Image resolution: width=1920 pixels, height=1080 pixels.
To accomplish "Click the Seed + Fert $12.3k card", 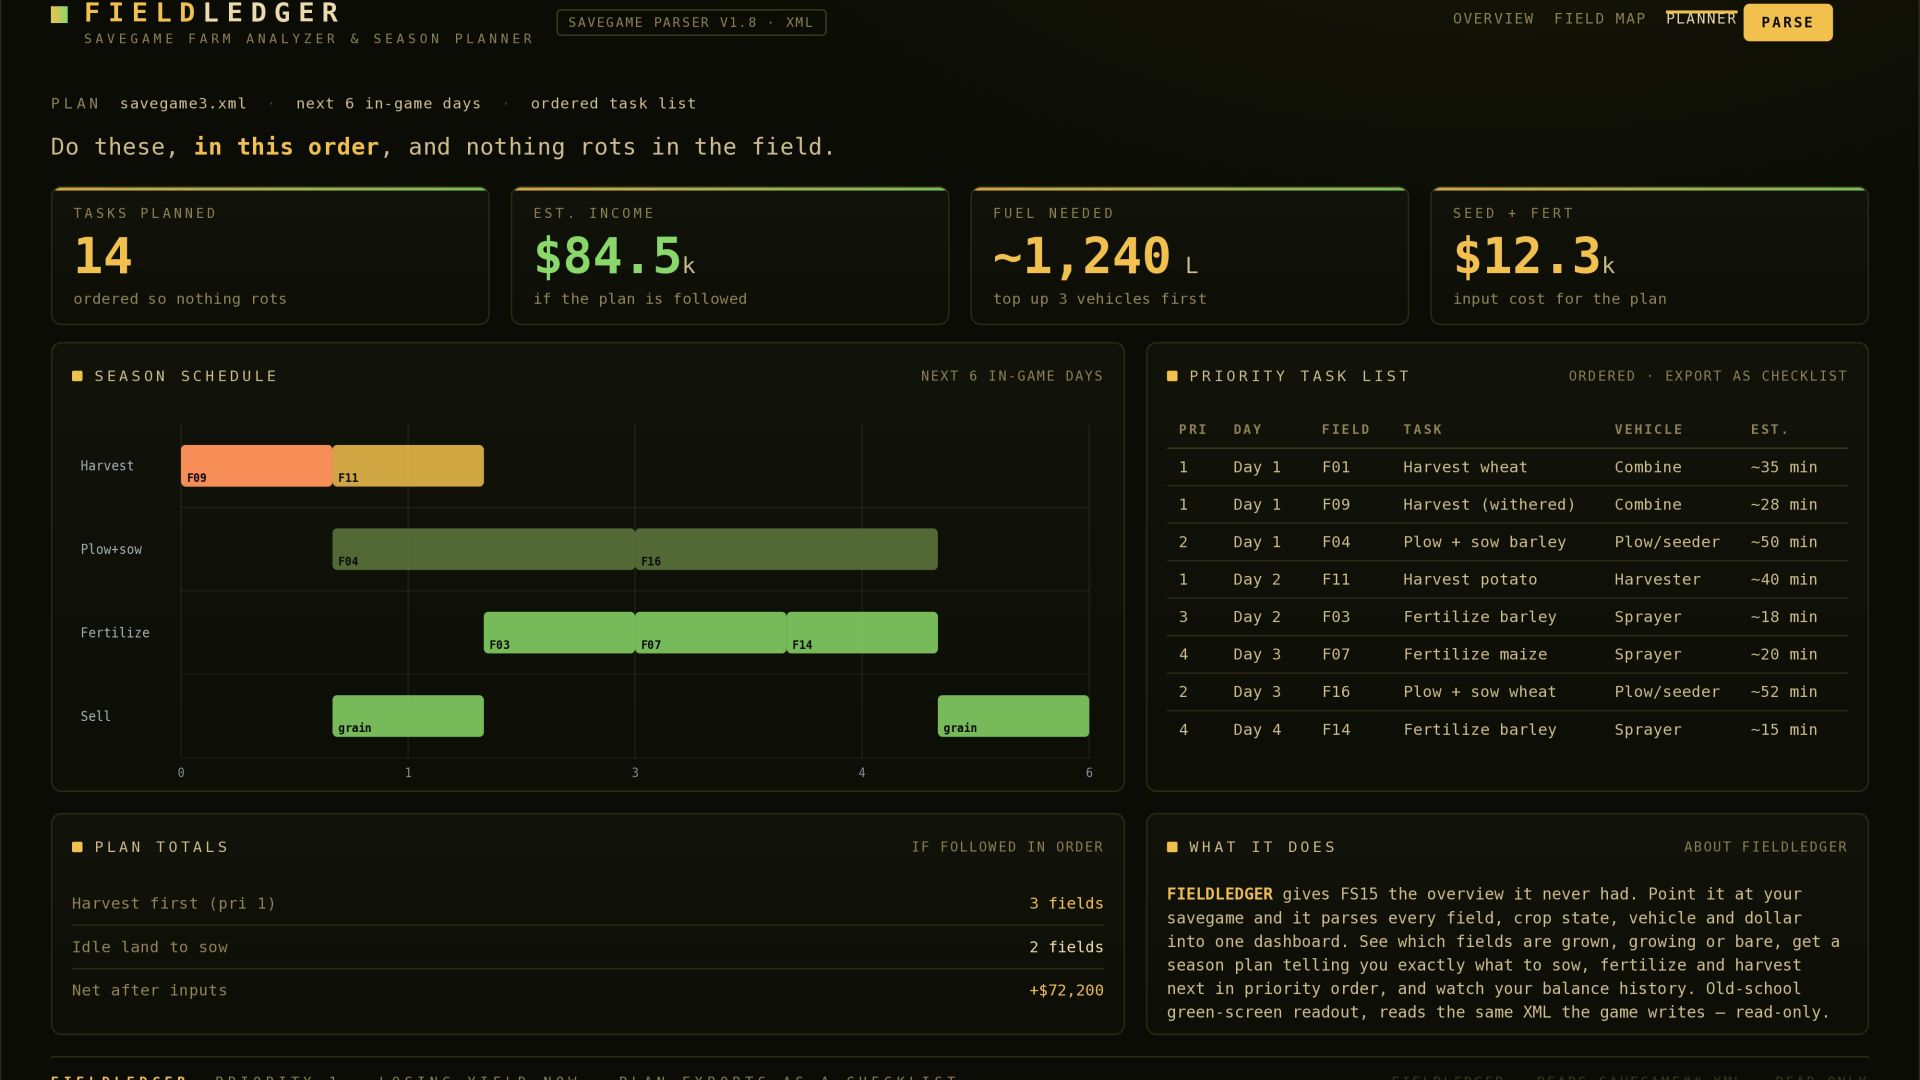I will point(1649,256).
